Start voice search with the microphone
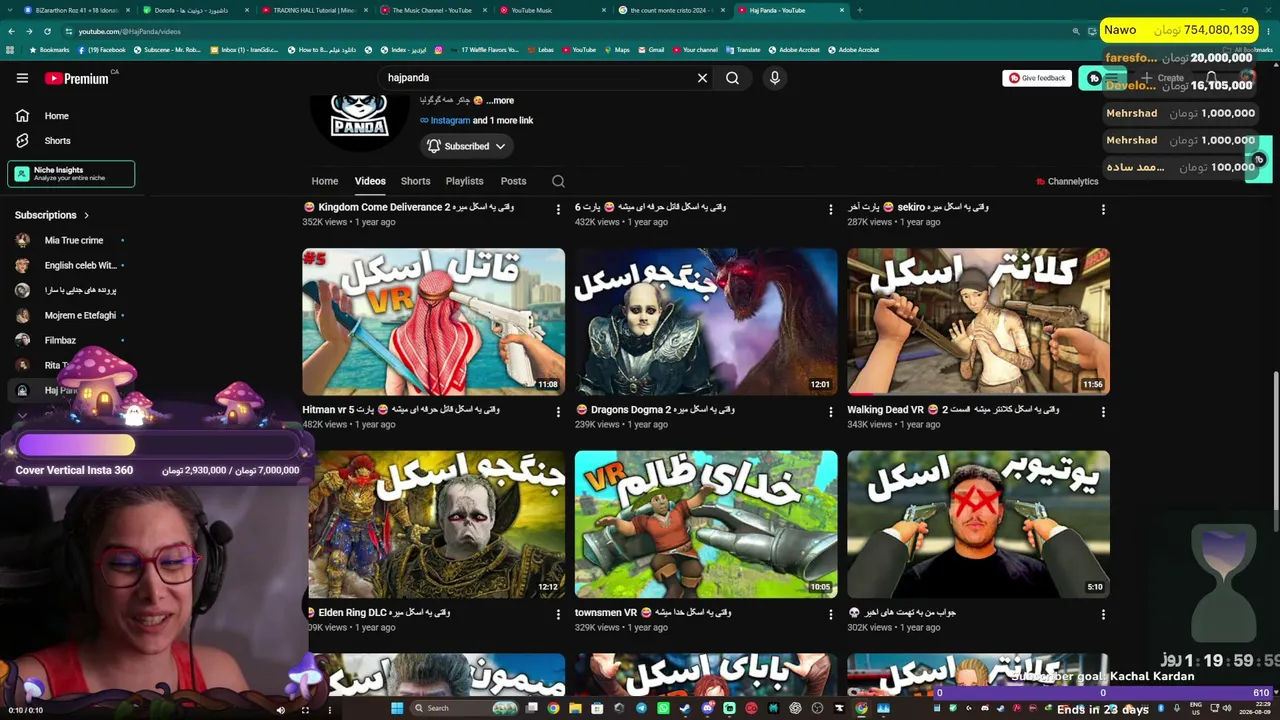 point(774,78)
